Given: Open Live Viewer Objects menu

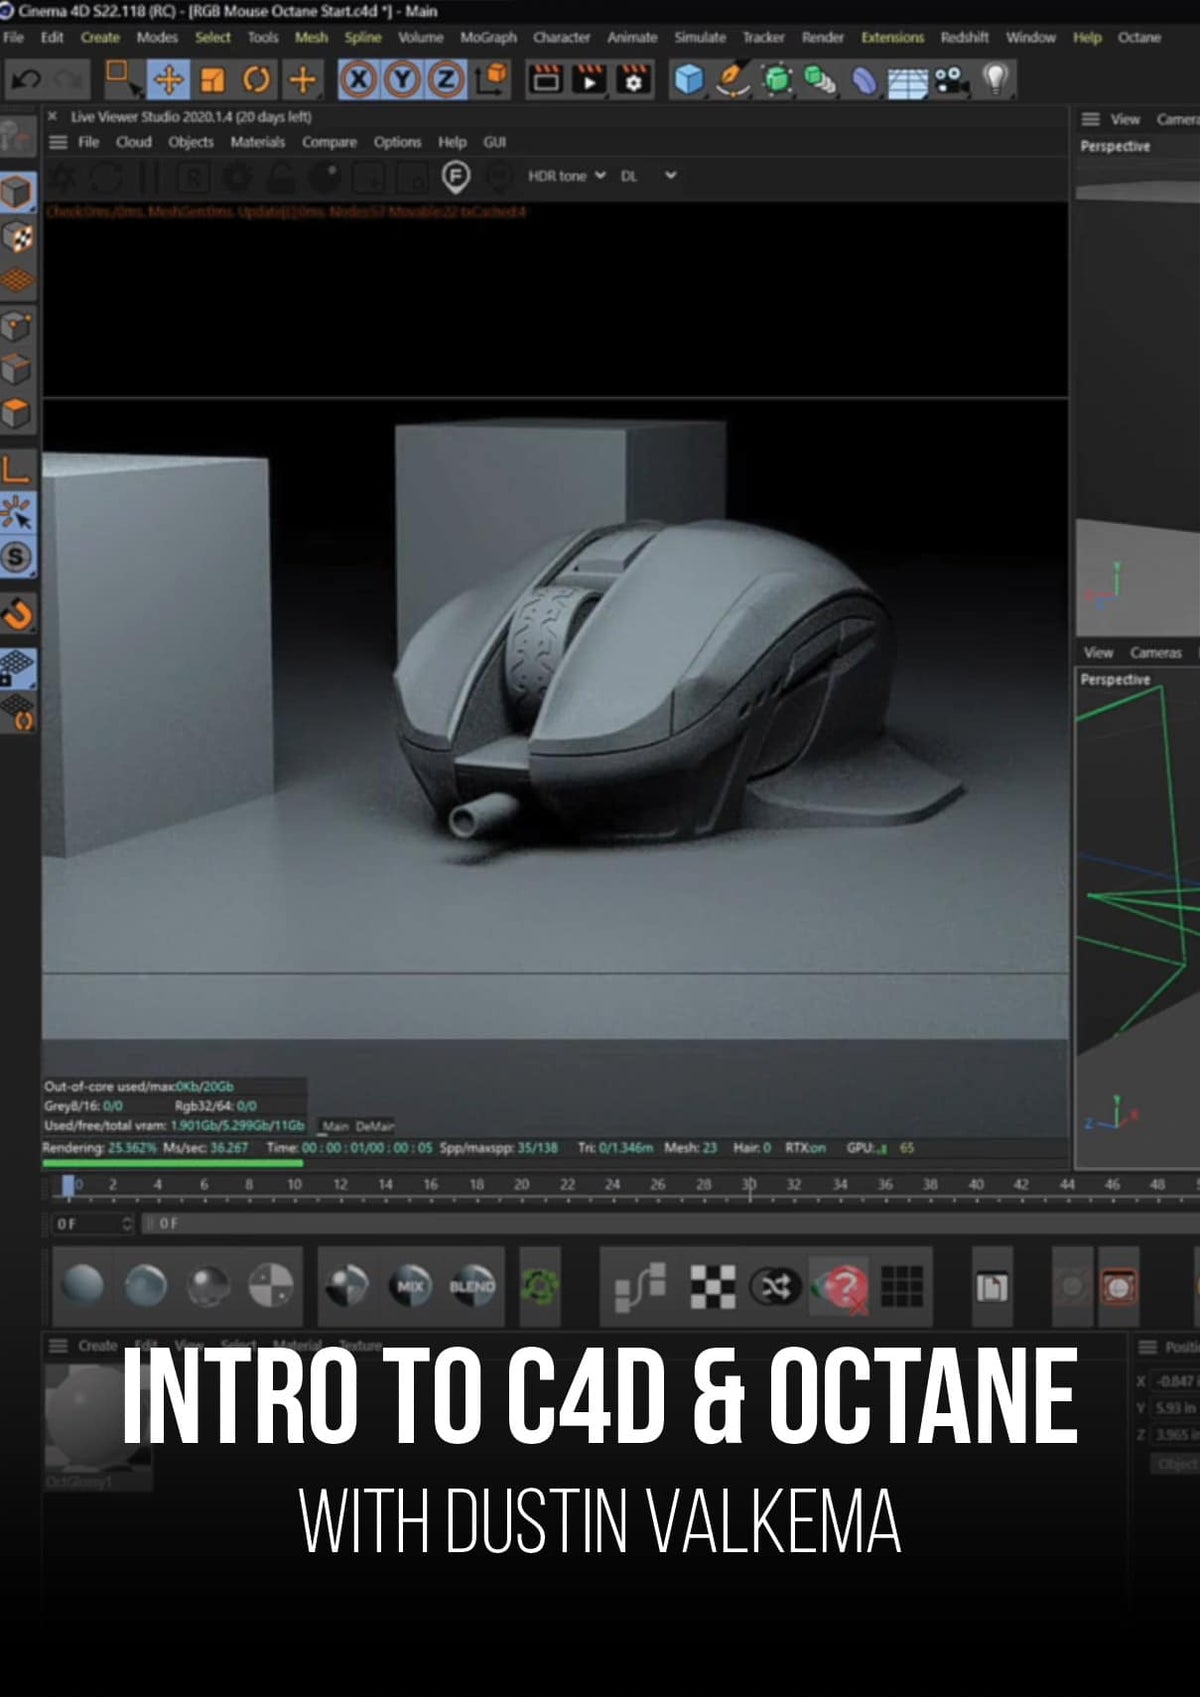Looking at the screenshot, I should [x=190, y=142].
